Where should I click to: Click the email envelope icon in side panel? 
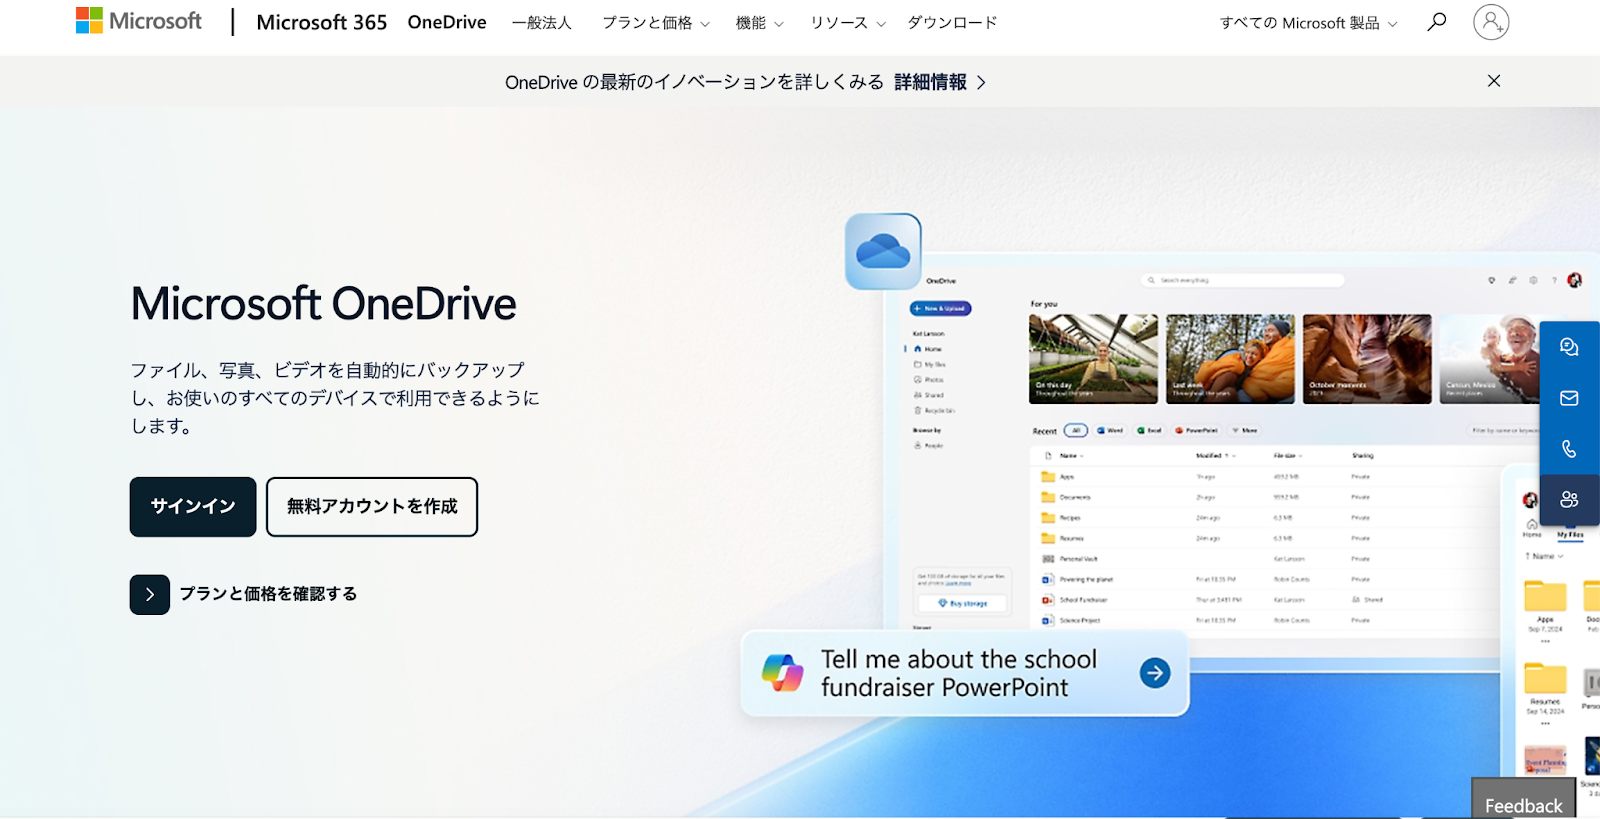[x=1569, y=398]
